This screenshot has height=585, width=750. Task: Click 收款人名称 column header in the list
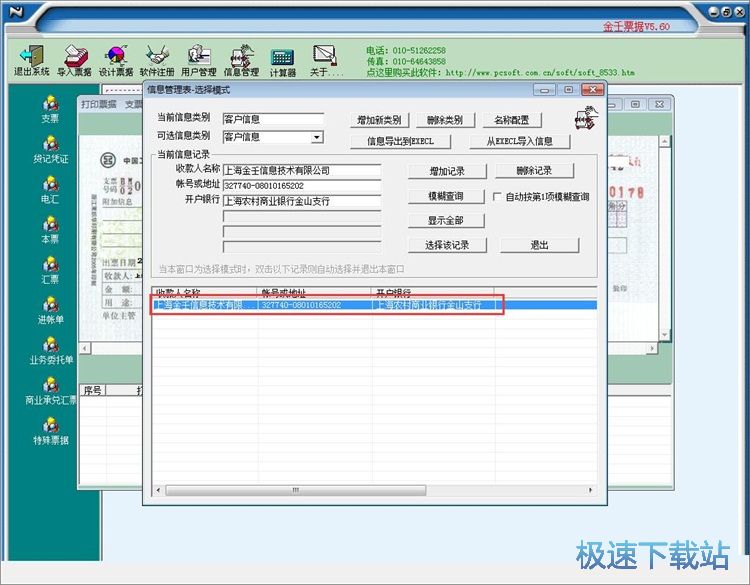click(205, 292)
